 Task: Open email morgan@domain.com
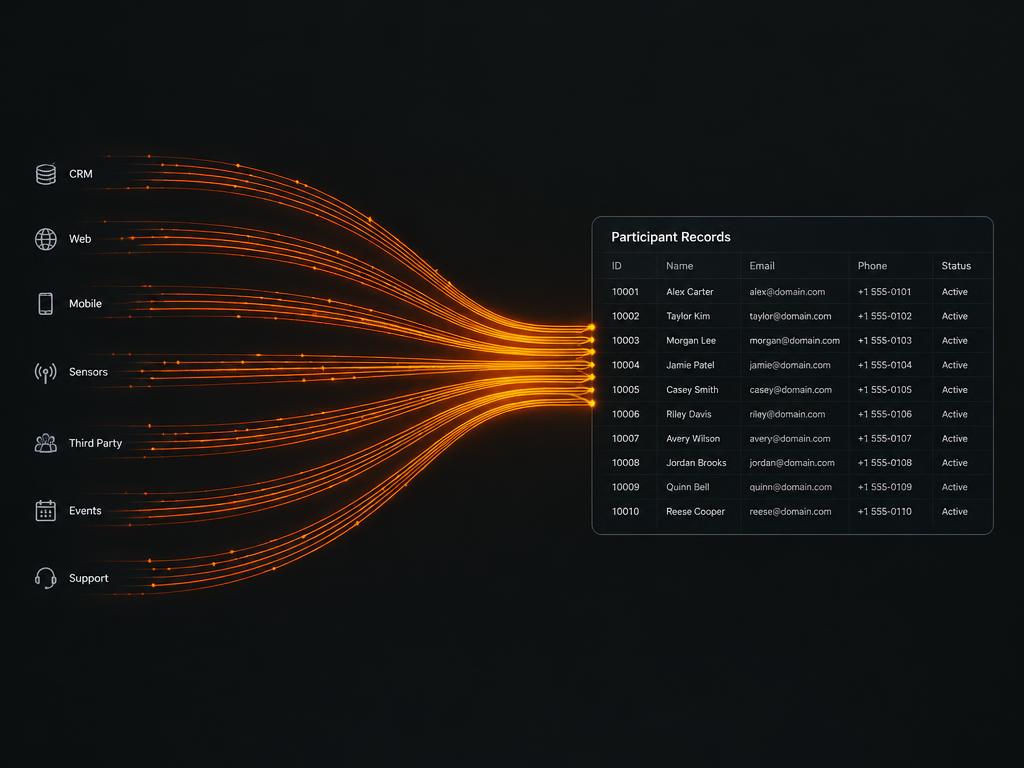[x=794, y=340]
